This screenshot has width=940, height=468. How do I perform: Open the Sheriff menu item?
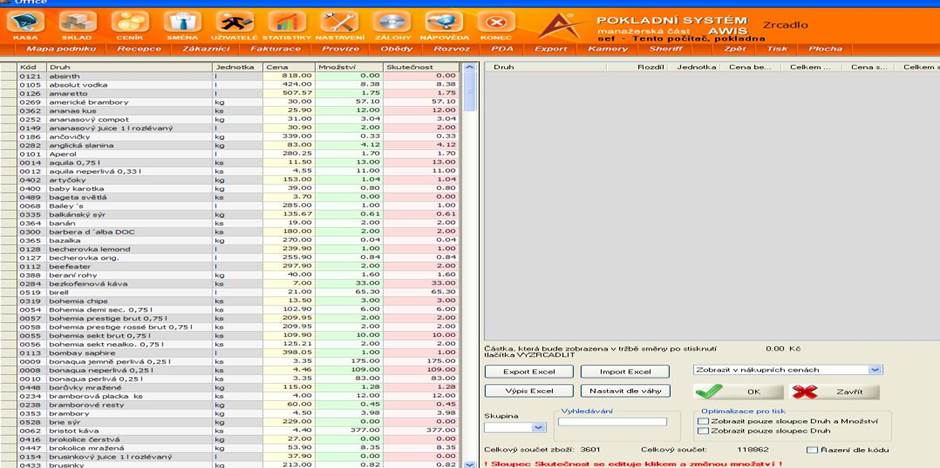pos(666,49)
